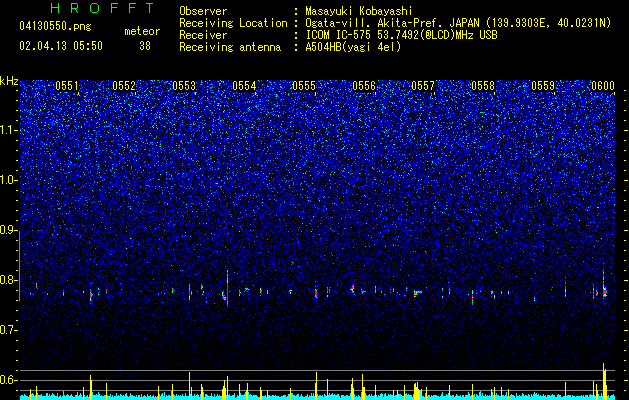Click the 1.1 kHz axis label
Viewport: 629px width, 400px height.
pyautogui.click(x=8, y=130)
